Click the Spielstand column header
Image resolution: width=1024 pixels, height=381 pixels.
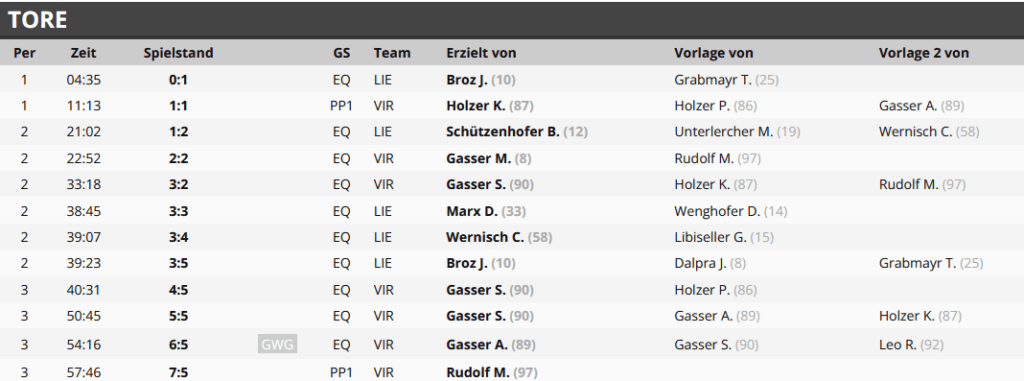(x=178, y=53)
